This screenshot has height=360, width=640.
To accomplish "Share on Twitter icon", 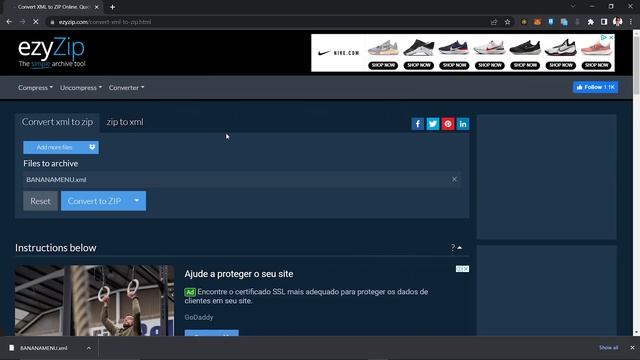I will 433,124.
